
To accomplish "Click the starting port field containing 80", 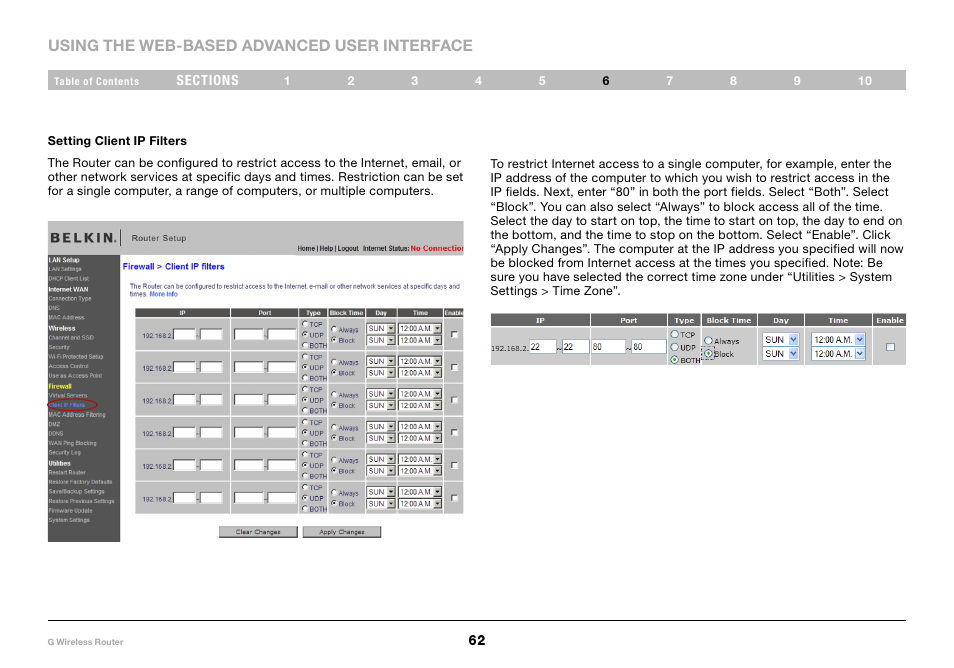I will pos(608,347).
